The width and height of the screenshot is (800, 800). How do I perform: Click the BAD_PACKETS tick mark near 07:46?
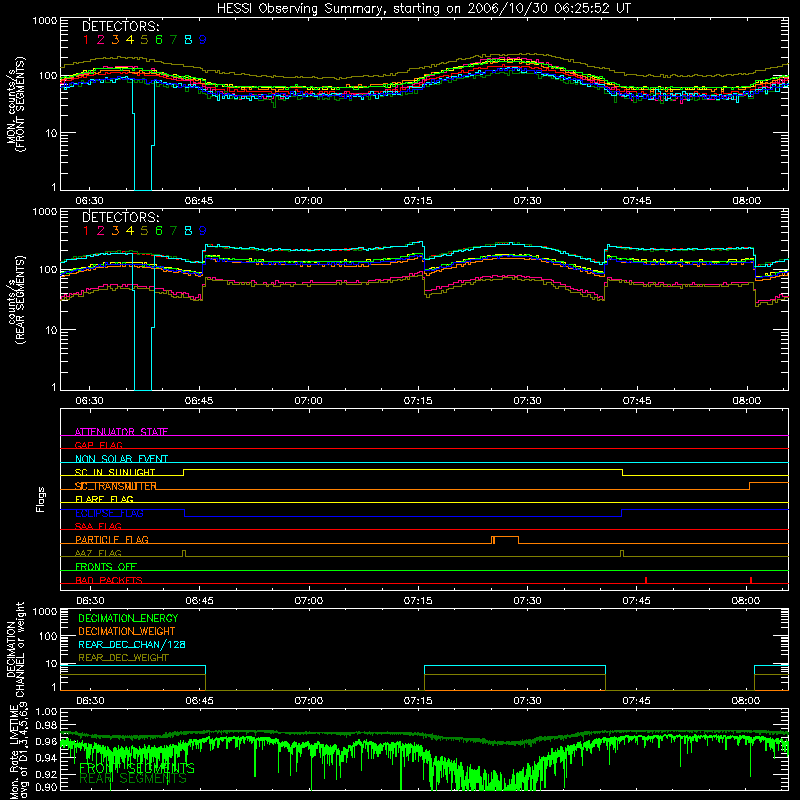click(646, 580)
